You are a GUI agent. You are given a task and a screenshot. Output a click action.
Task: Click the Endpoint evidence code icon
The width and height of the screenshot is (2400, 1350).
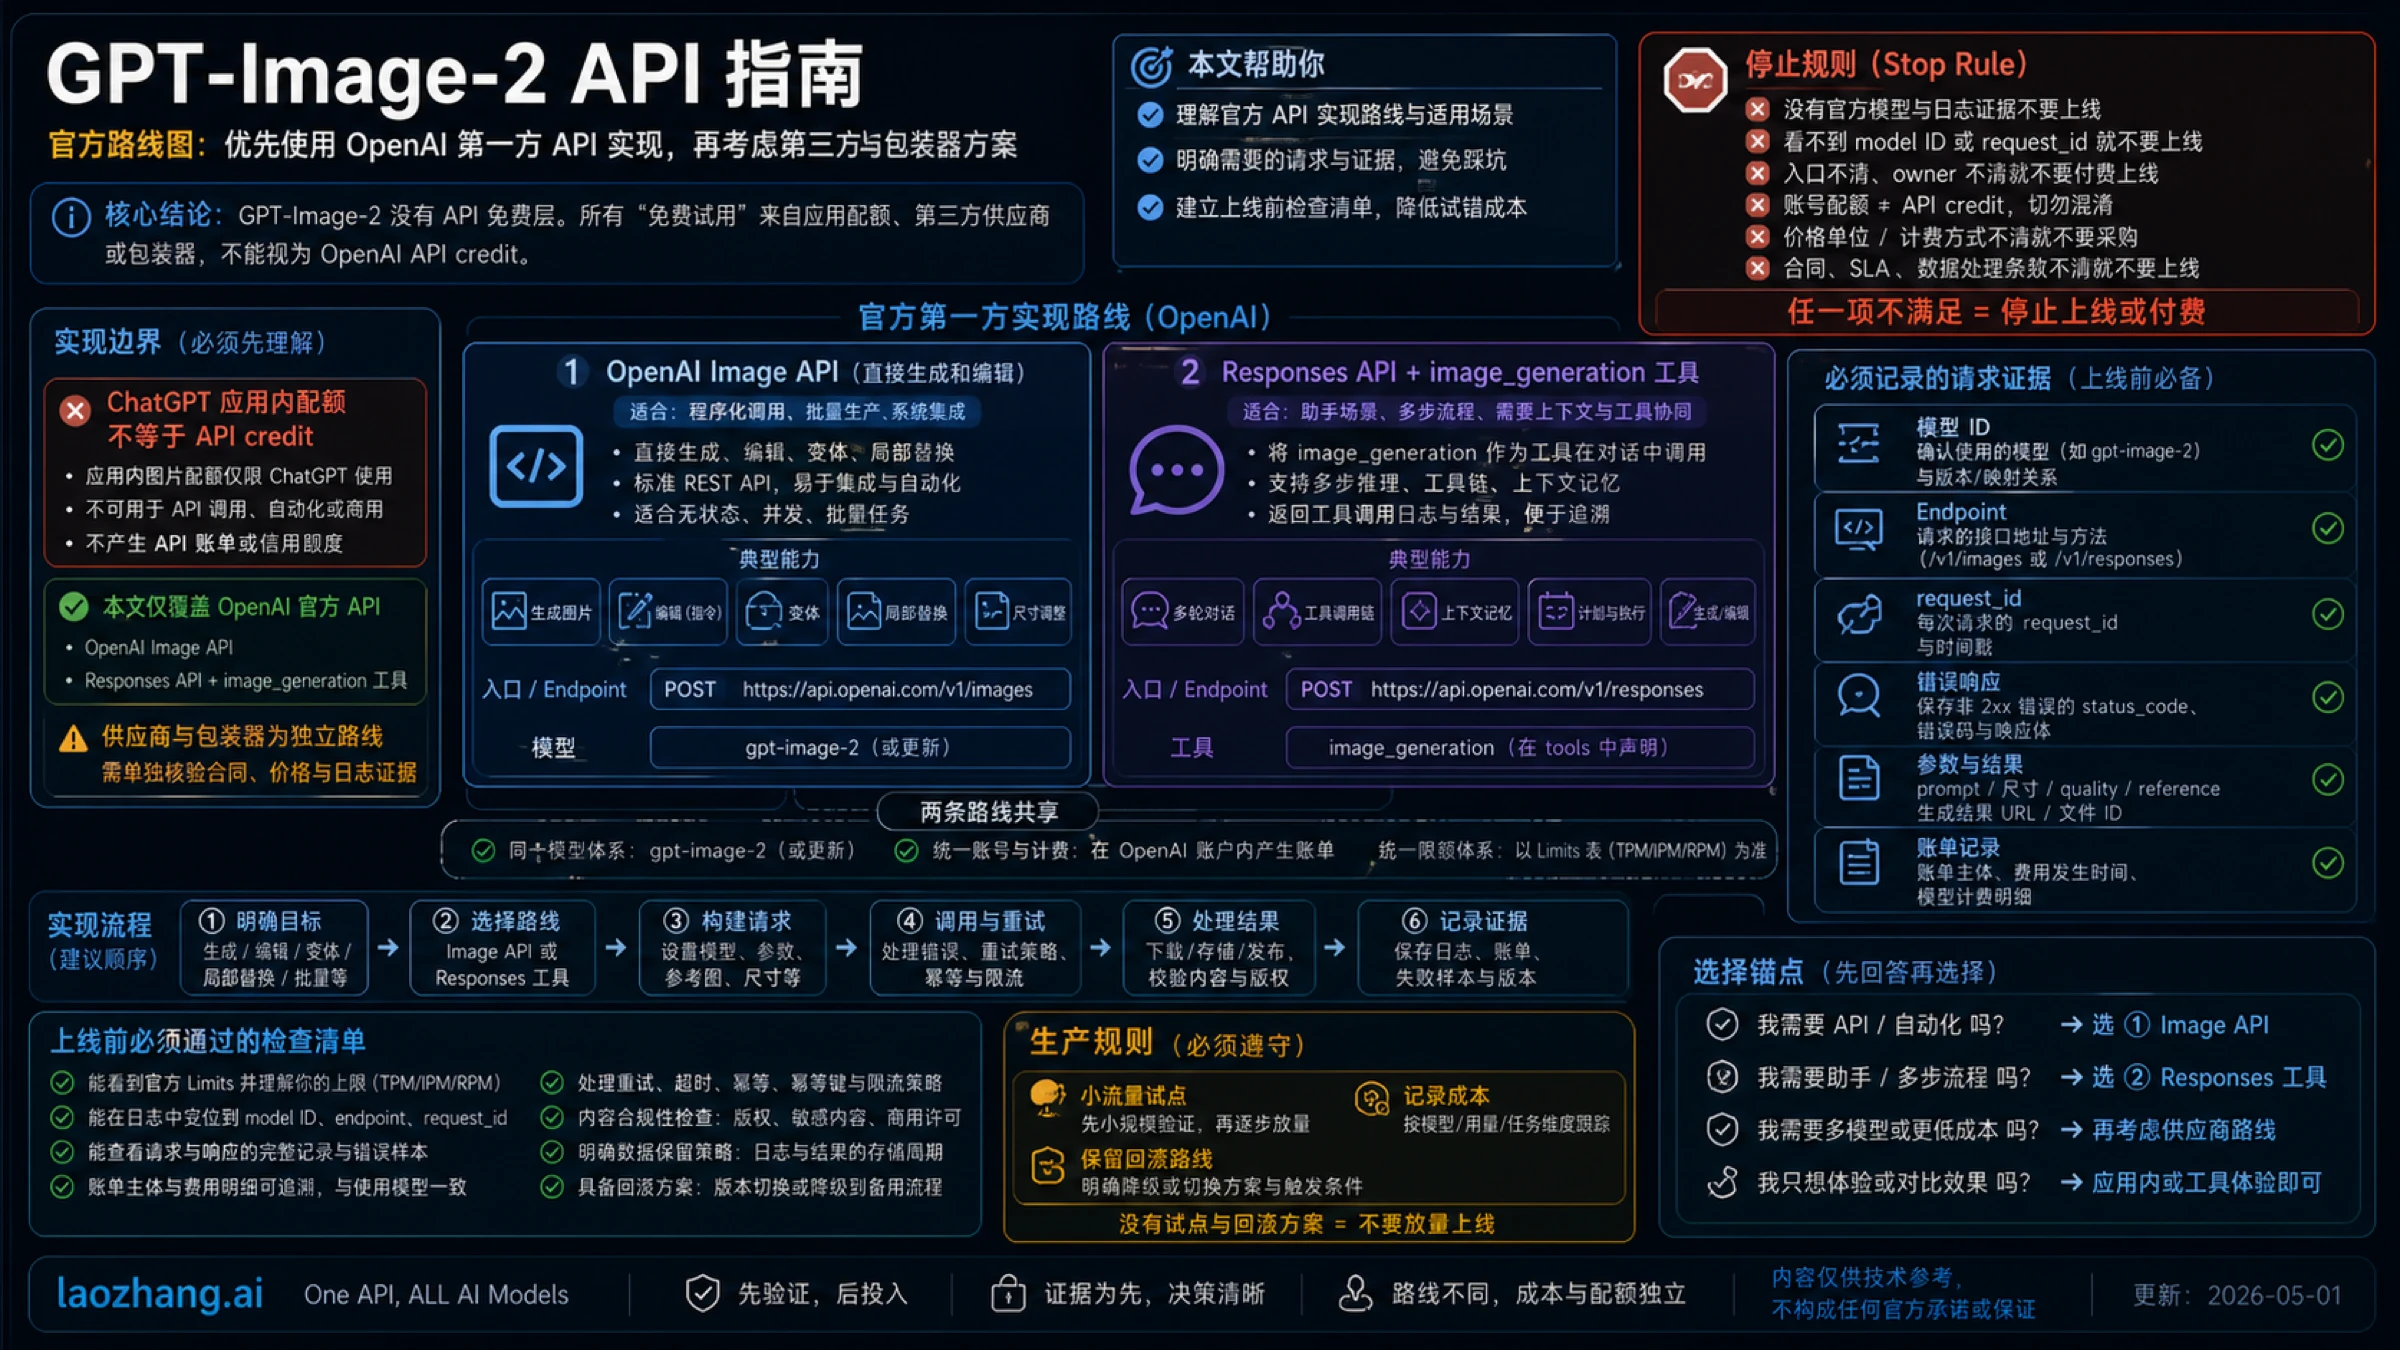click(1858, 529)
